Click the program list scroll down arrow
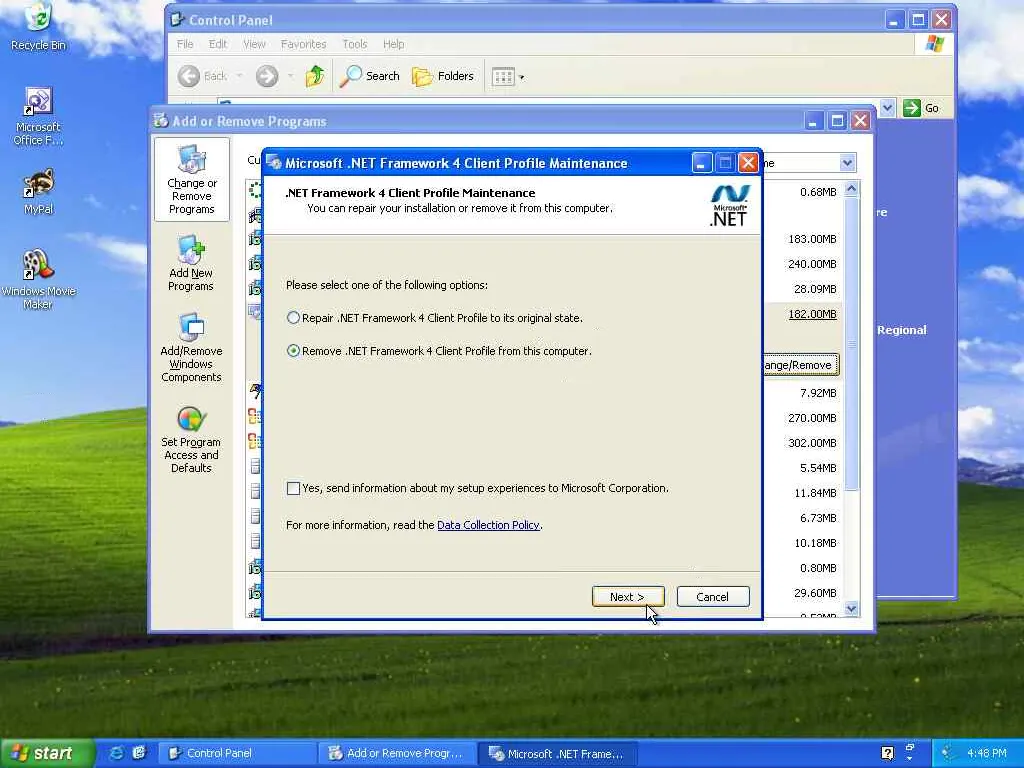This screenshot has width=1024, height=768. pos(851,609)
